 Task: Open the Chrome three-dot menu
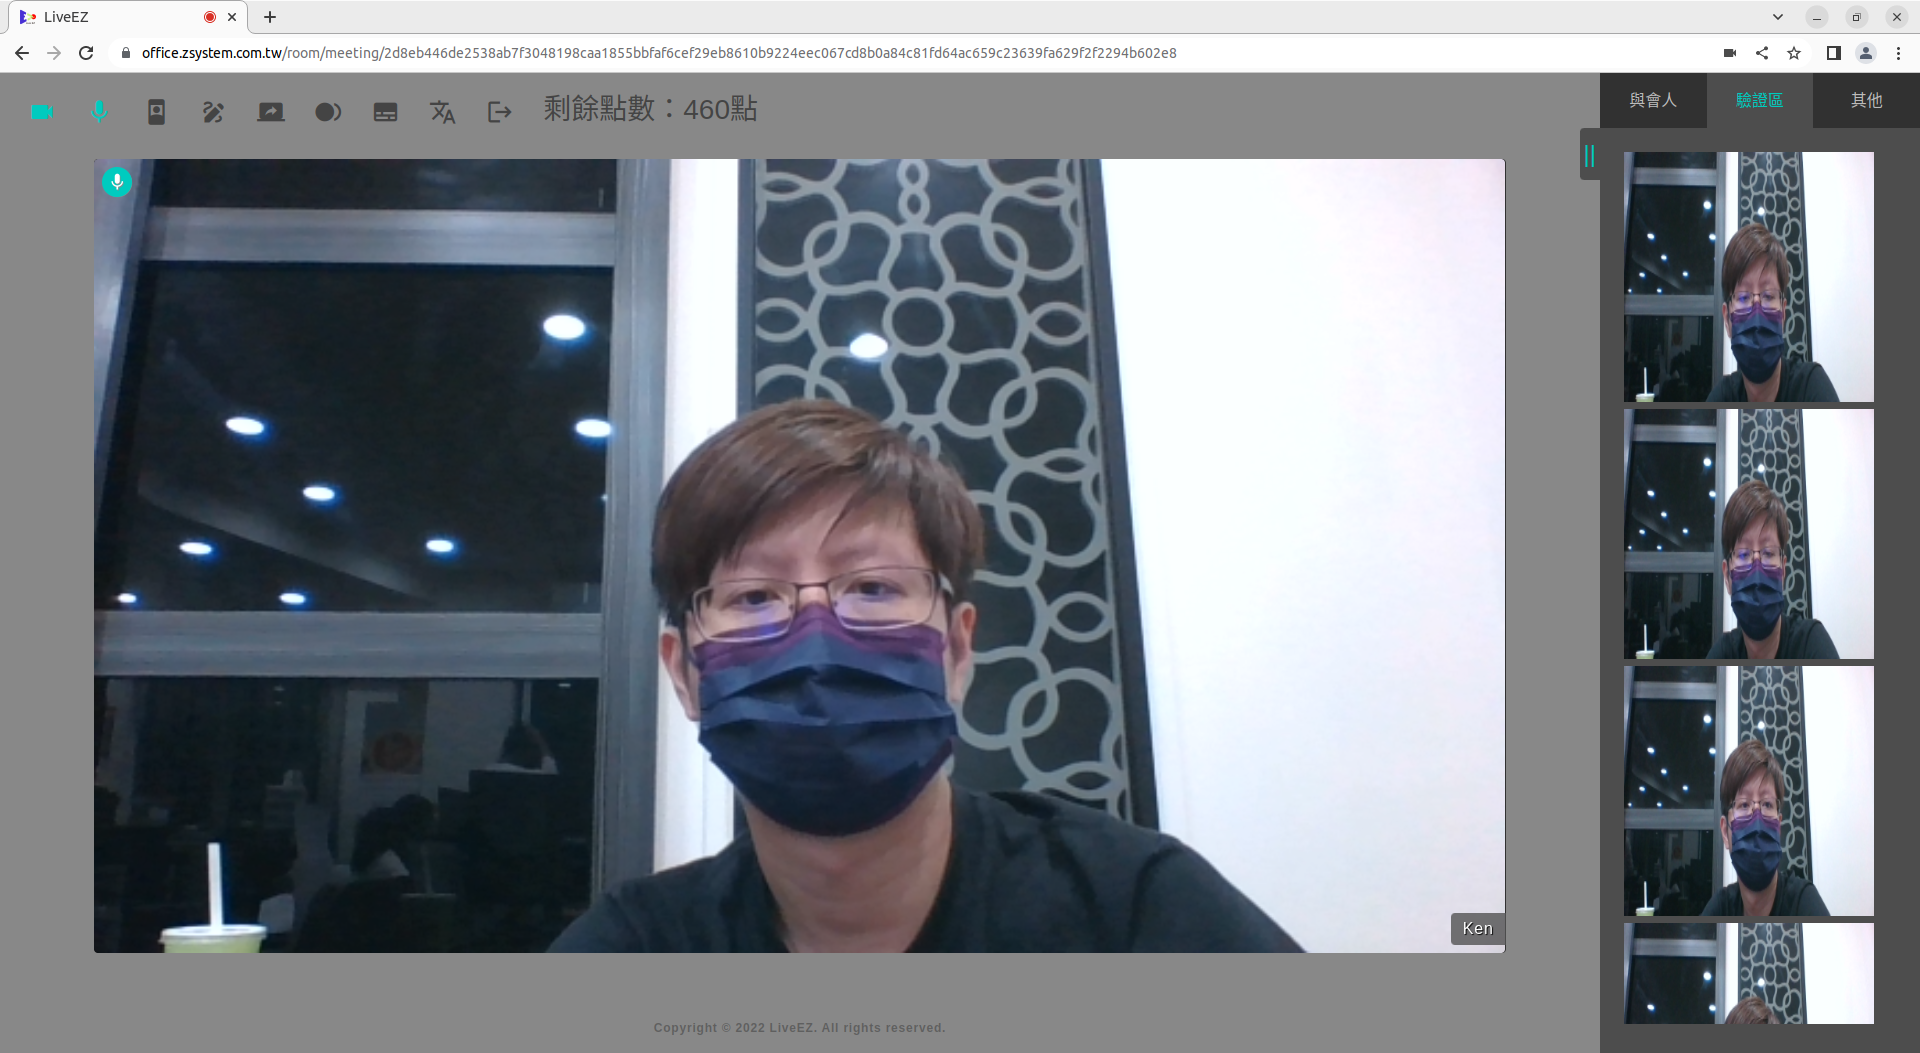click(x=1898, y=53)
